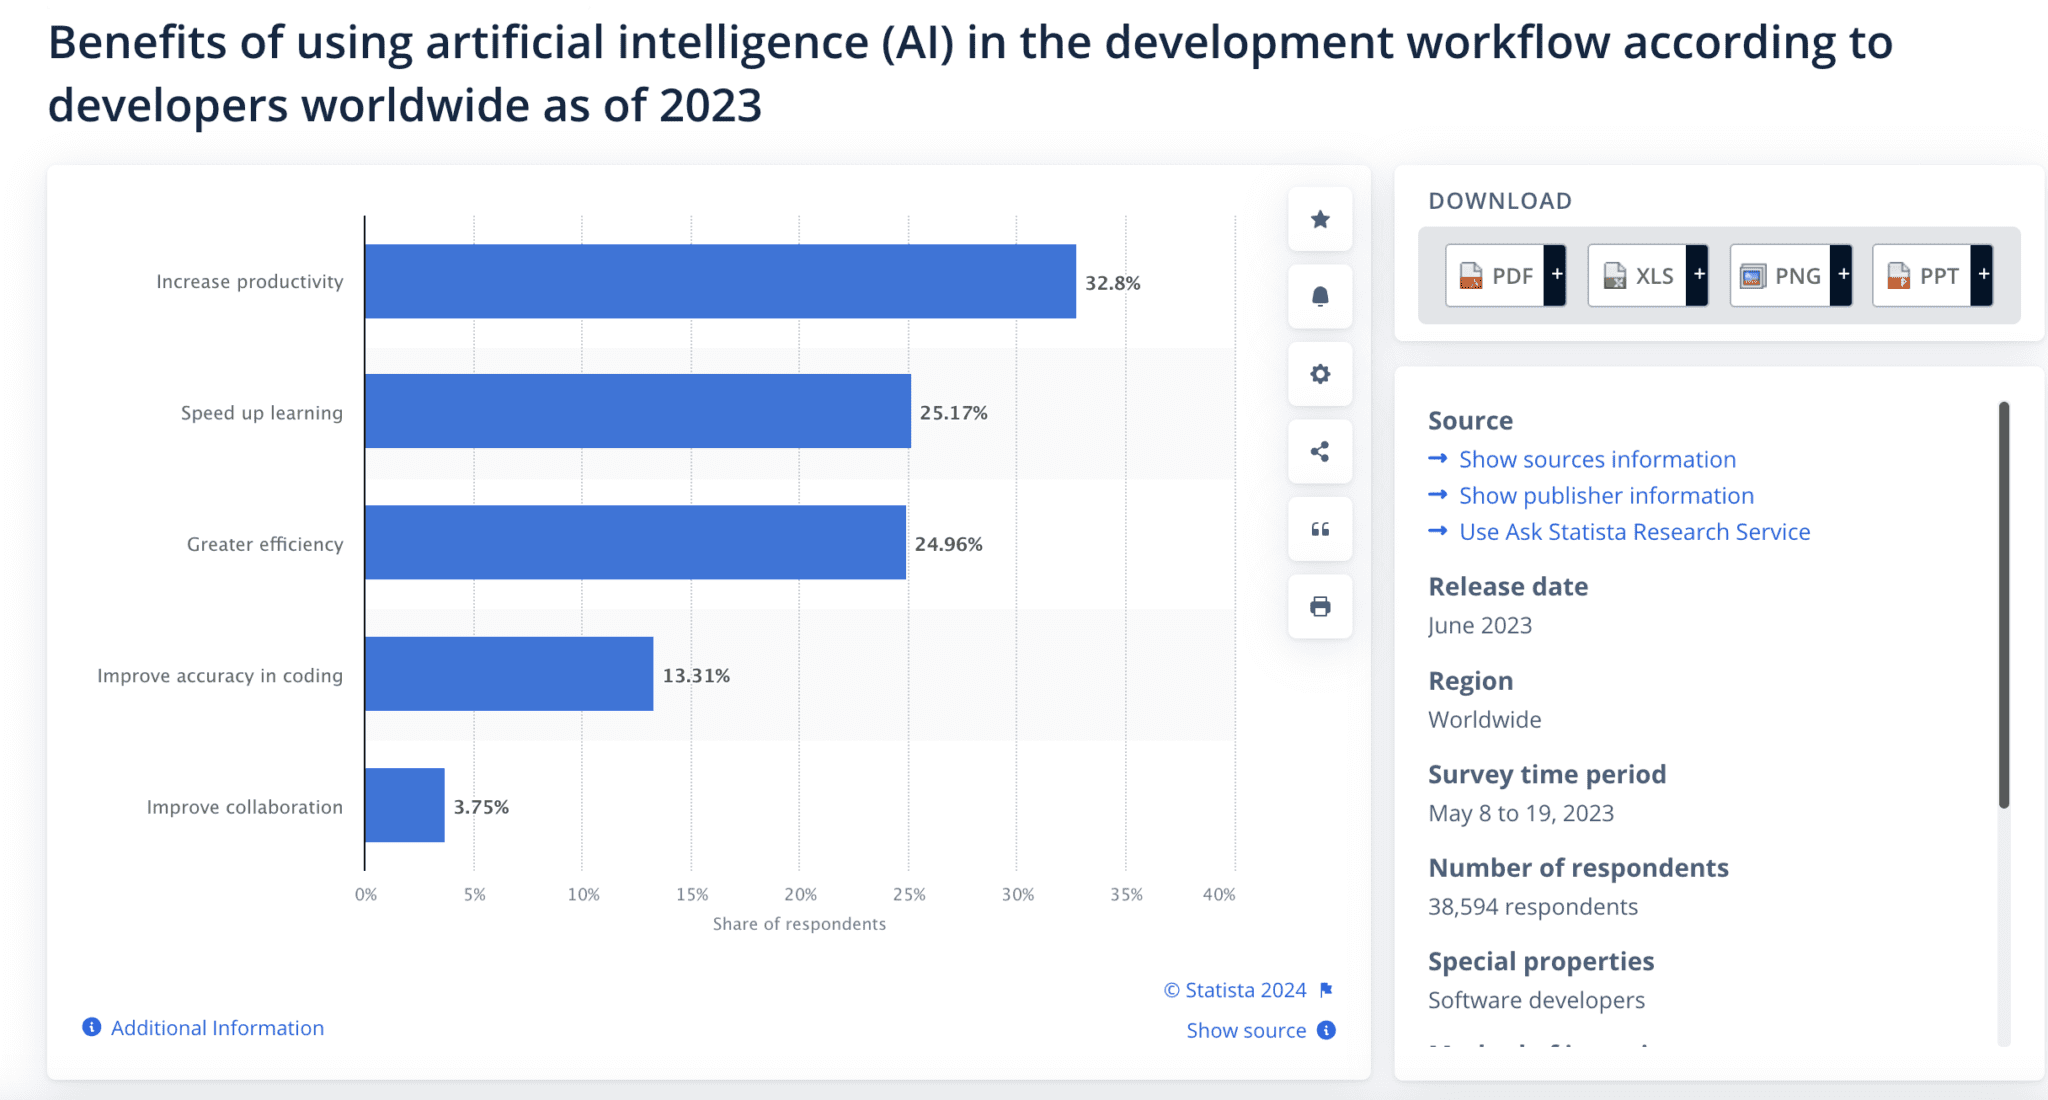Open Show publisher information
The height and width of the screenshot is (1100, 2048).
click(x=1605, y=495)
